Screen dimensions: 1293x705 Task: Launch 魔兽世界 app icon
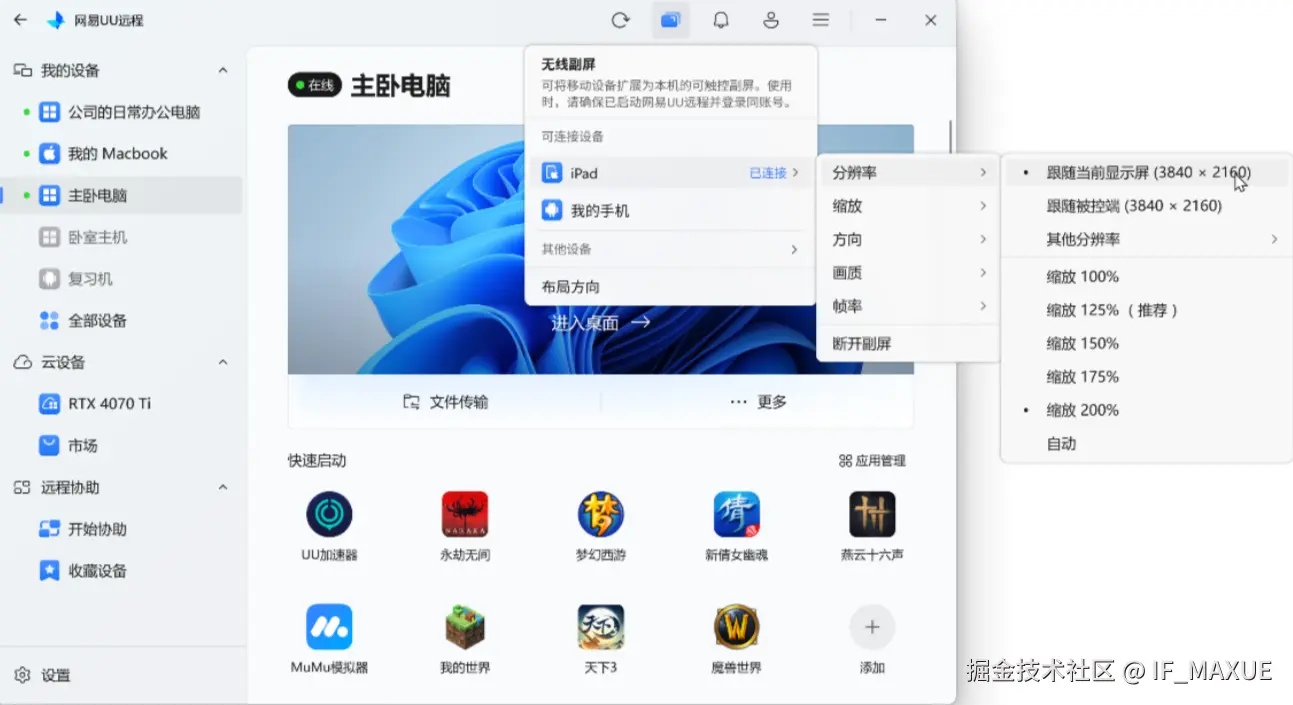[x=737, y=627]
